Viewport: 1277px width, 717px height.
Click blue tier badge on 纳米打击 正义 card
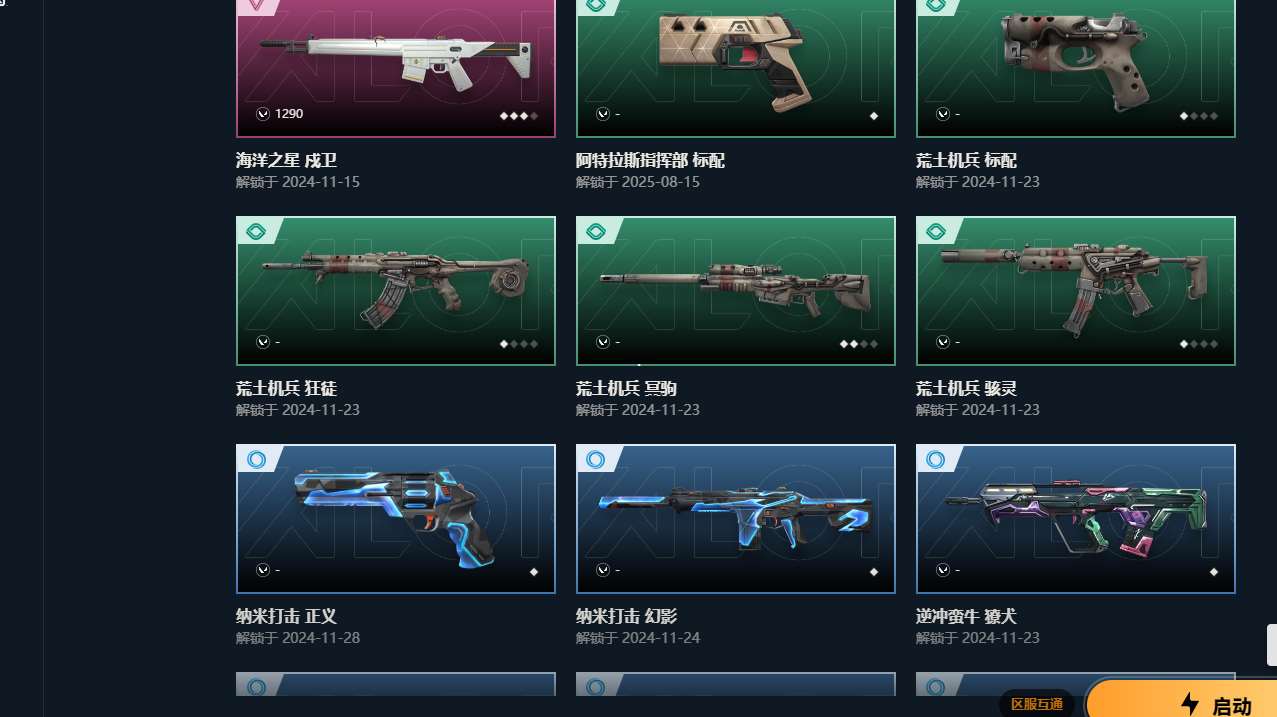point(256,460)
